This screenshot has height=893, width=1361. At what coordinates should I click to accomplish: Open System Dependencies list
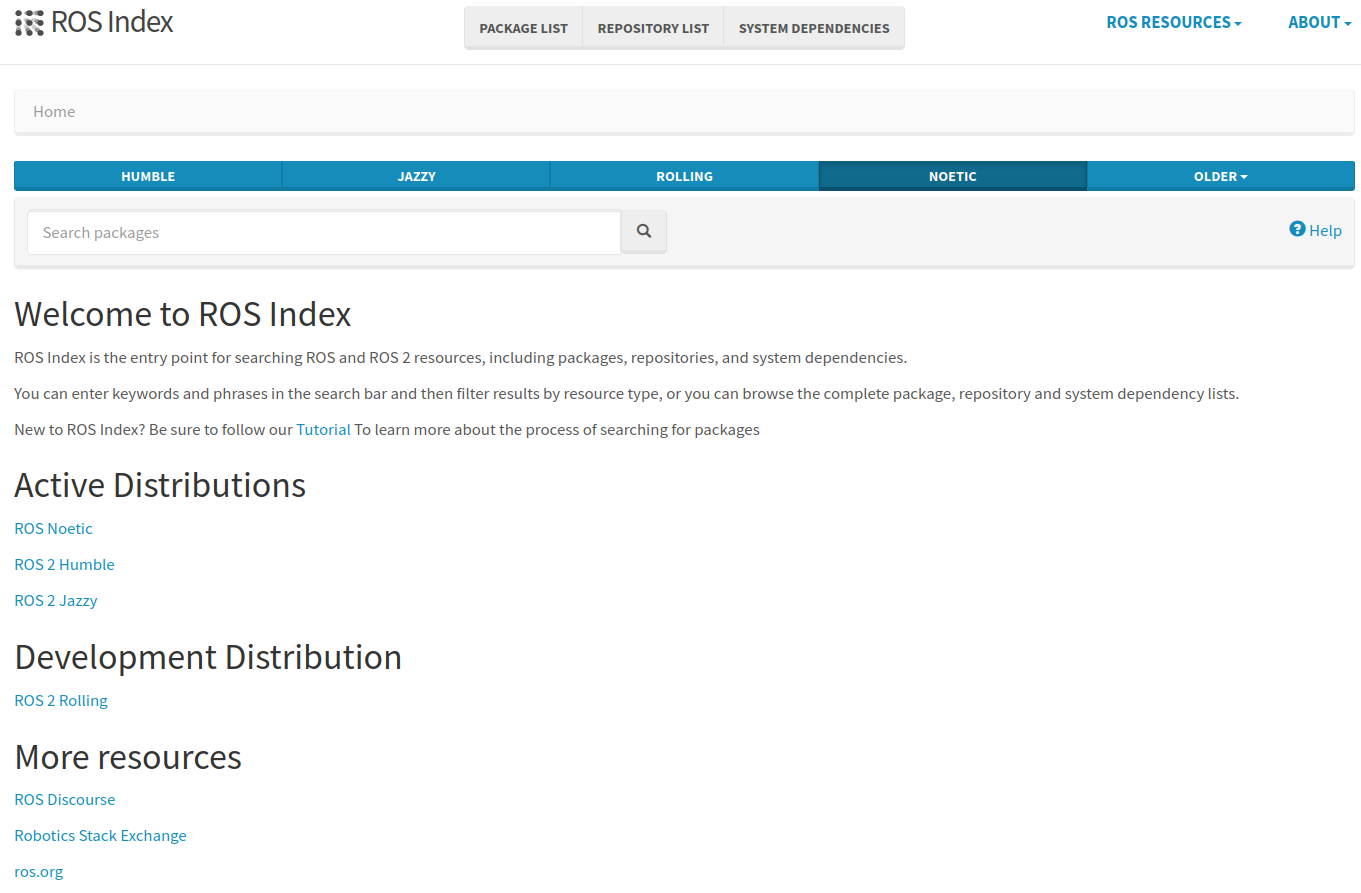coord(814,28)
